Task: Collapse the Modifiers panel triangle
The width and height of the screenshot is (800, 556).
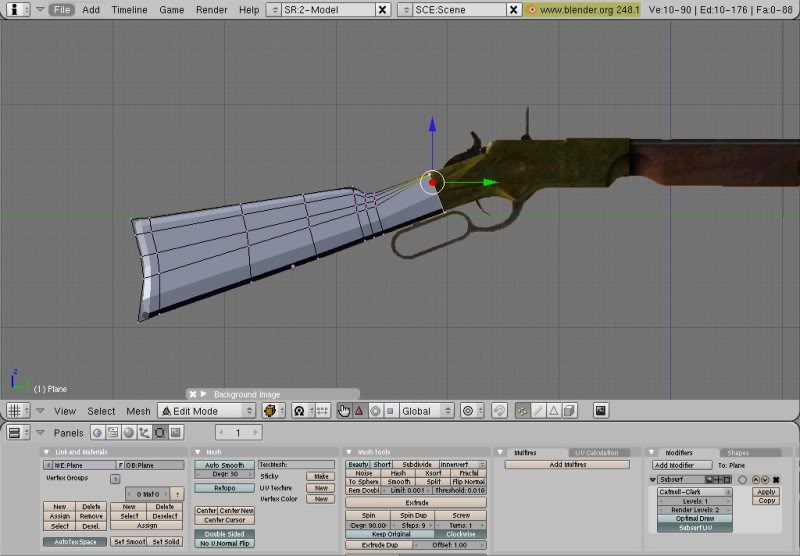Action: (x=651, y=452)
